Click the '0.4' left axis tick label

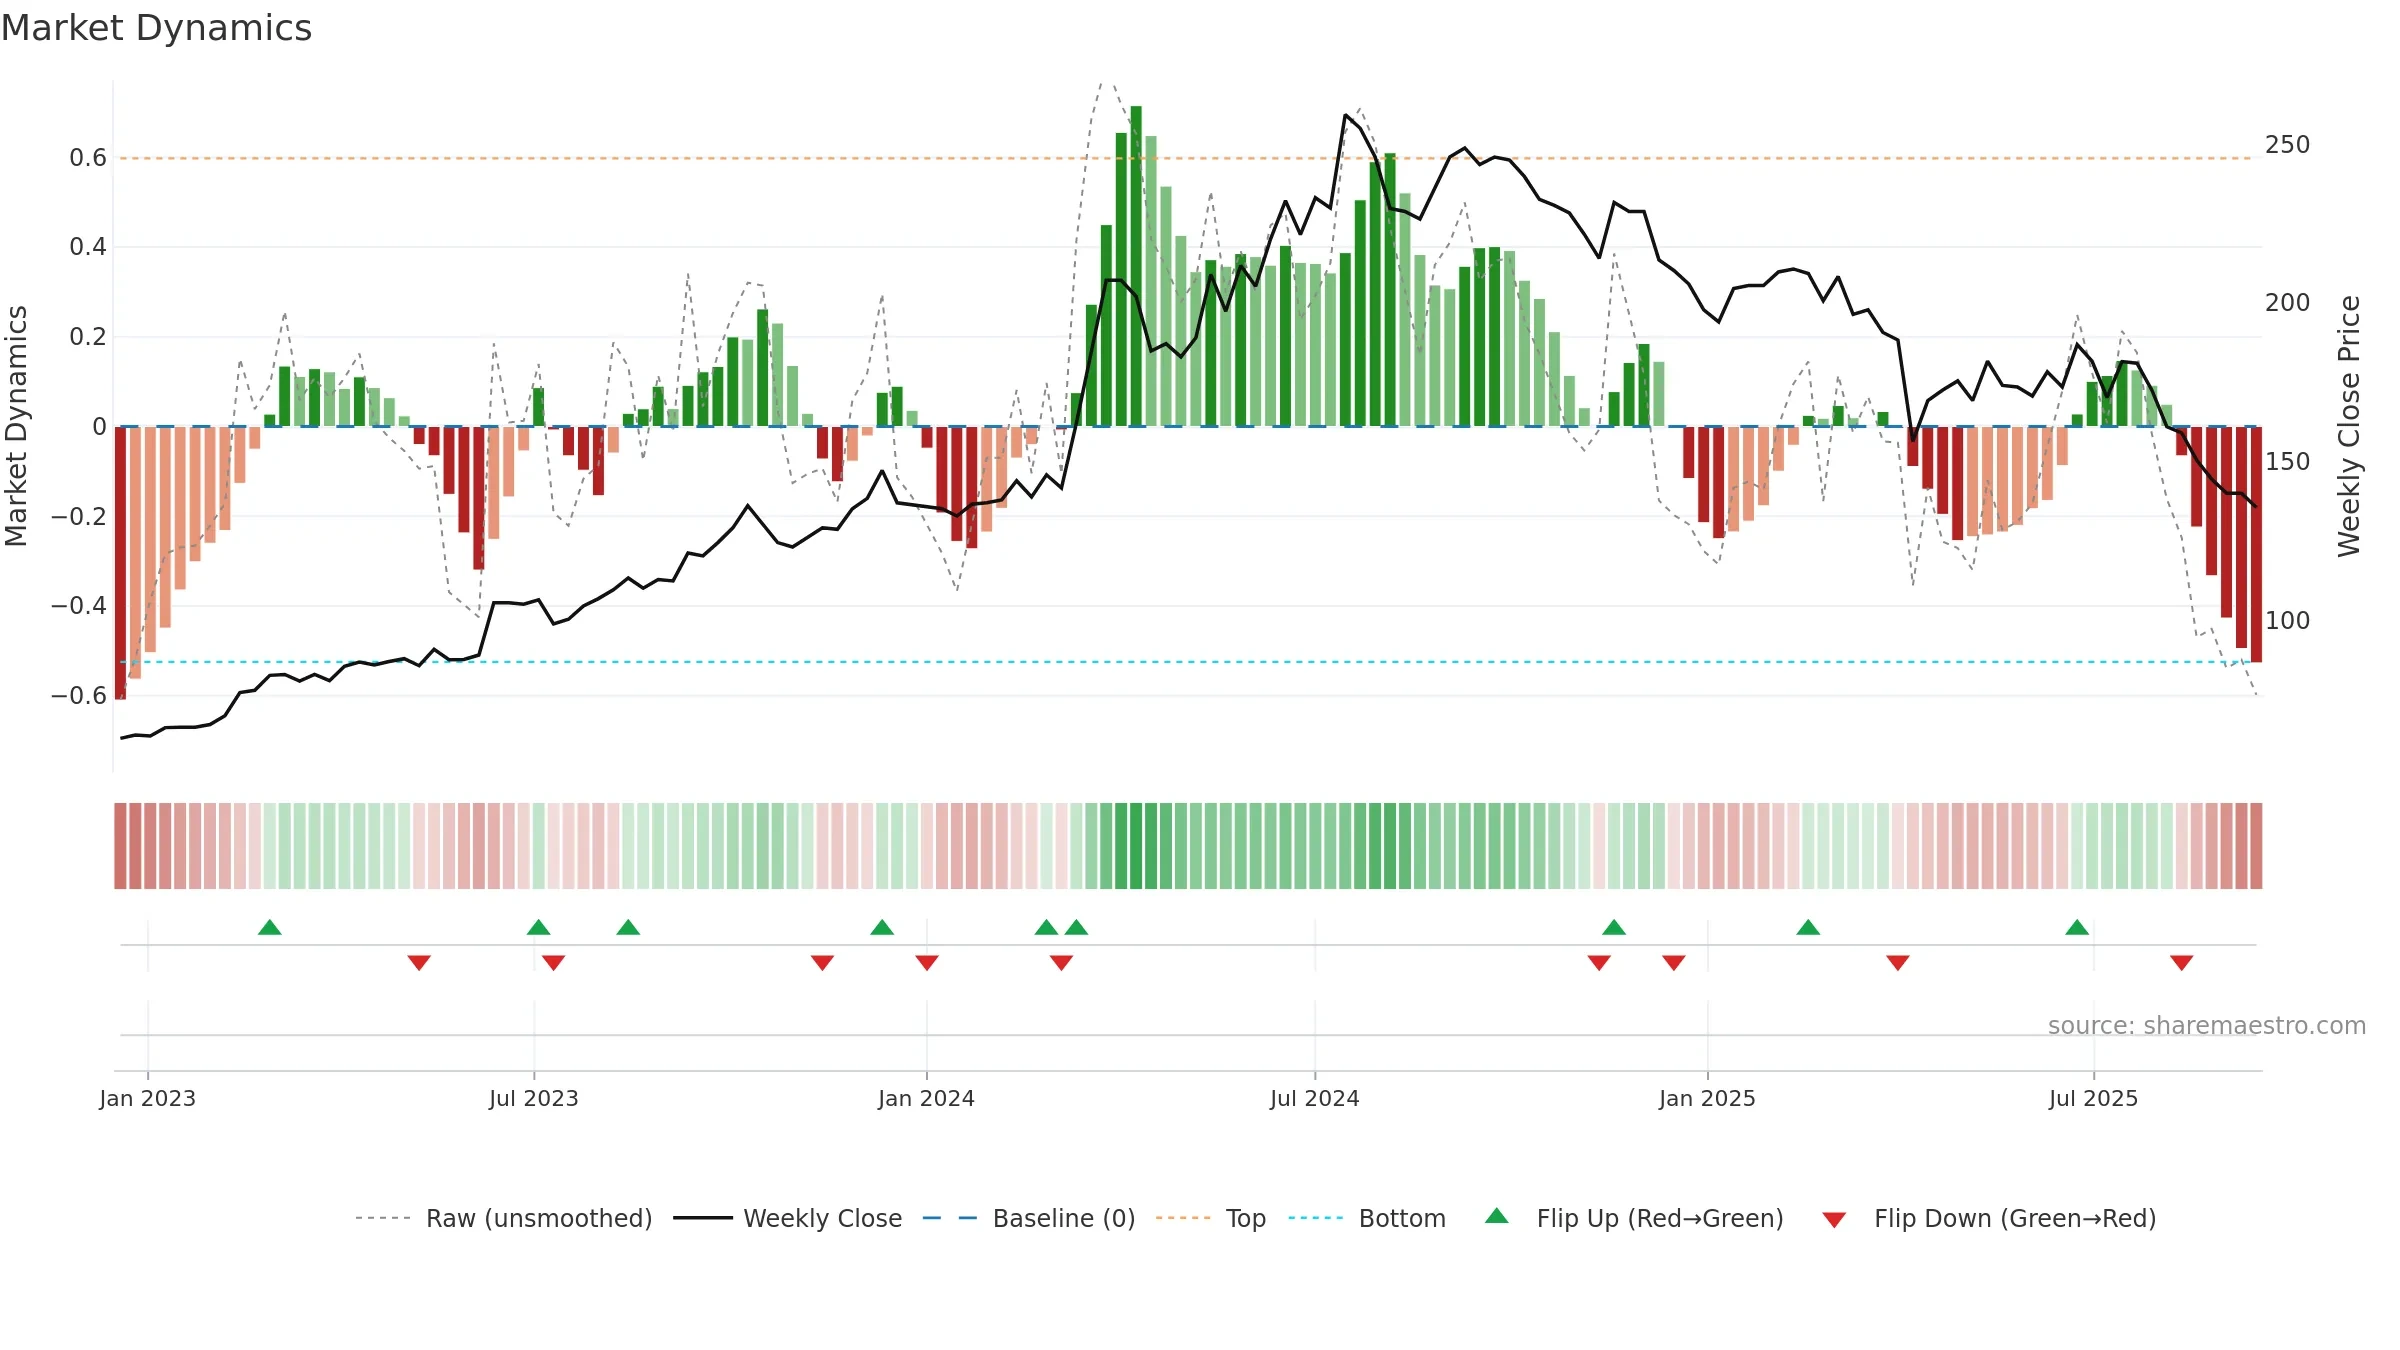(x=88, y=247)
